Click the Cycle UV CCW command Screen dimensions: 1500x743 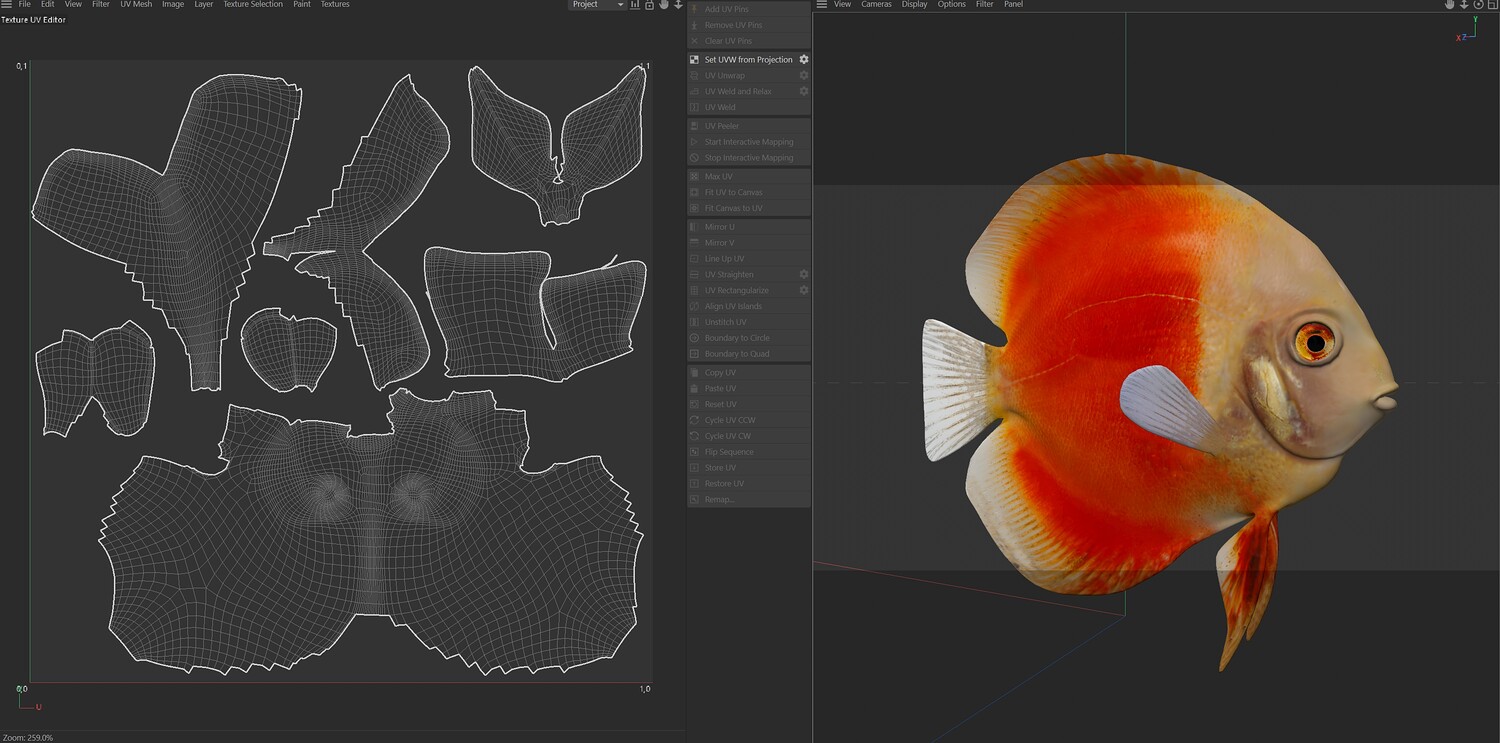[x=749, y=420]
